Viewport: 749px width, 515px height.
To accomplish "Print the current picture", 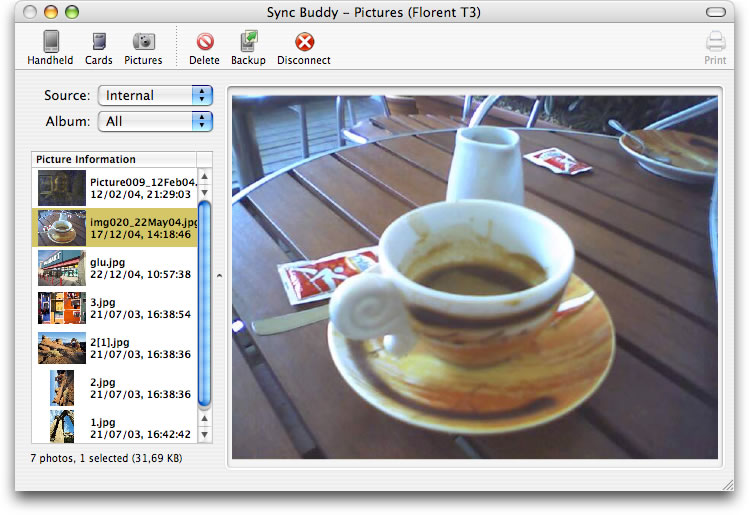I will click(715, 47).
